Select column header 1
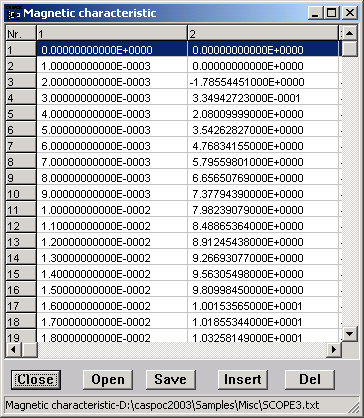 [x=112, y=33]
